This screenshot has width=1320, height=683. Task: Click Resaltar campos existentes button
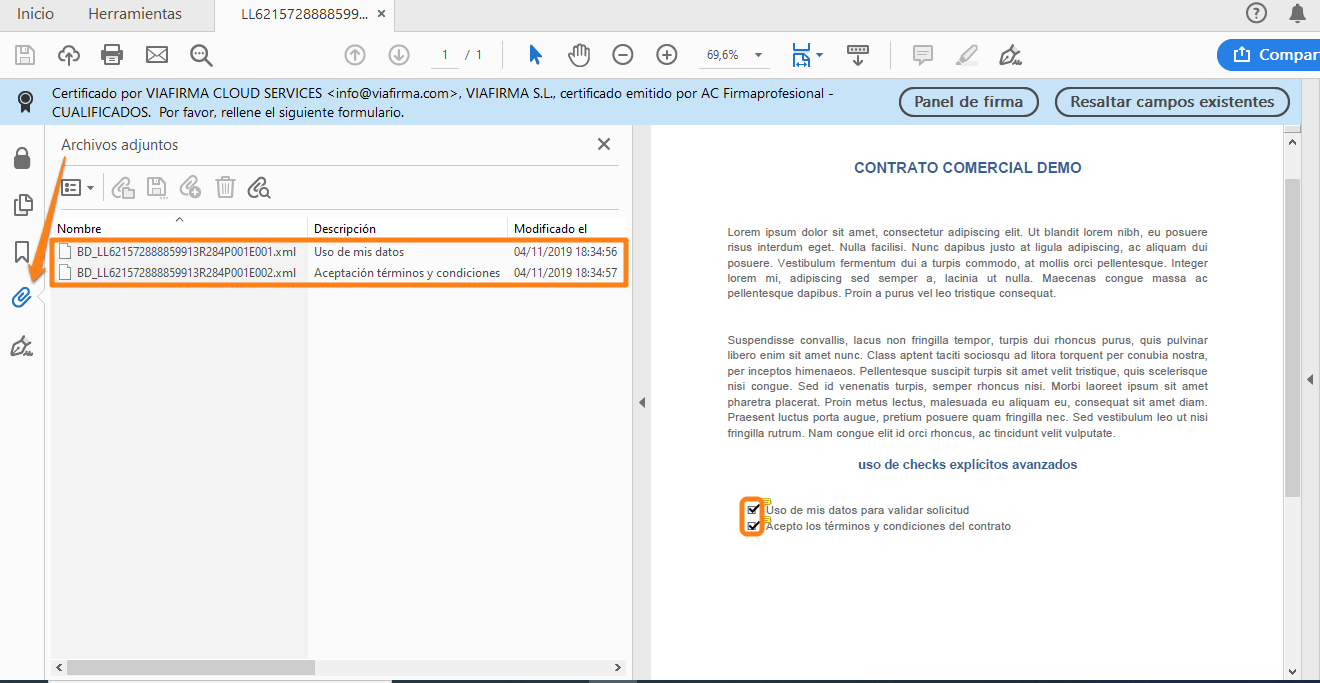(x=1172, y=101)
